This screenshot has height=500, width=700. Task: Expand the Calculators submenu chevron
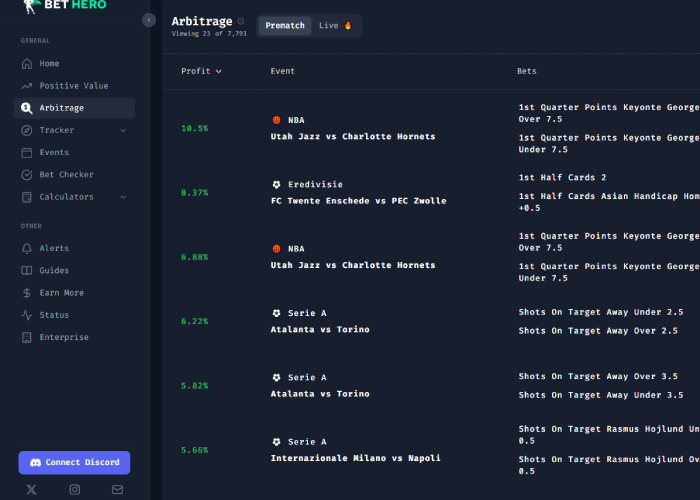pos(123,197)
